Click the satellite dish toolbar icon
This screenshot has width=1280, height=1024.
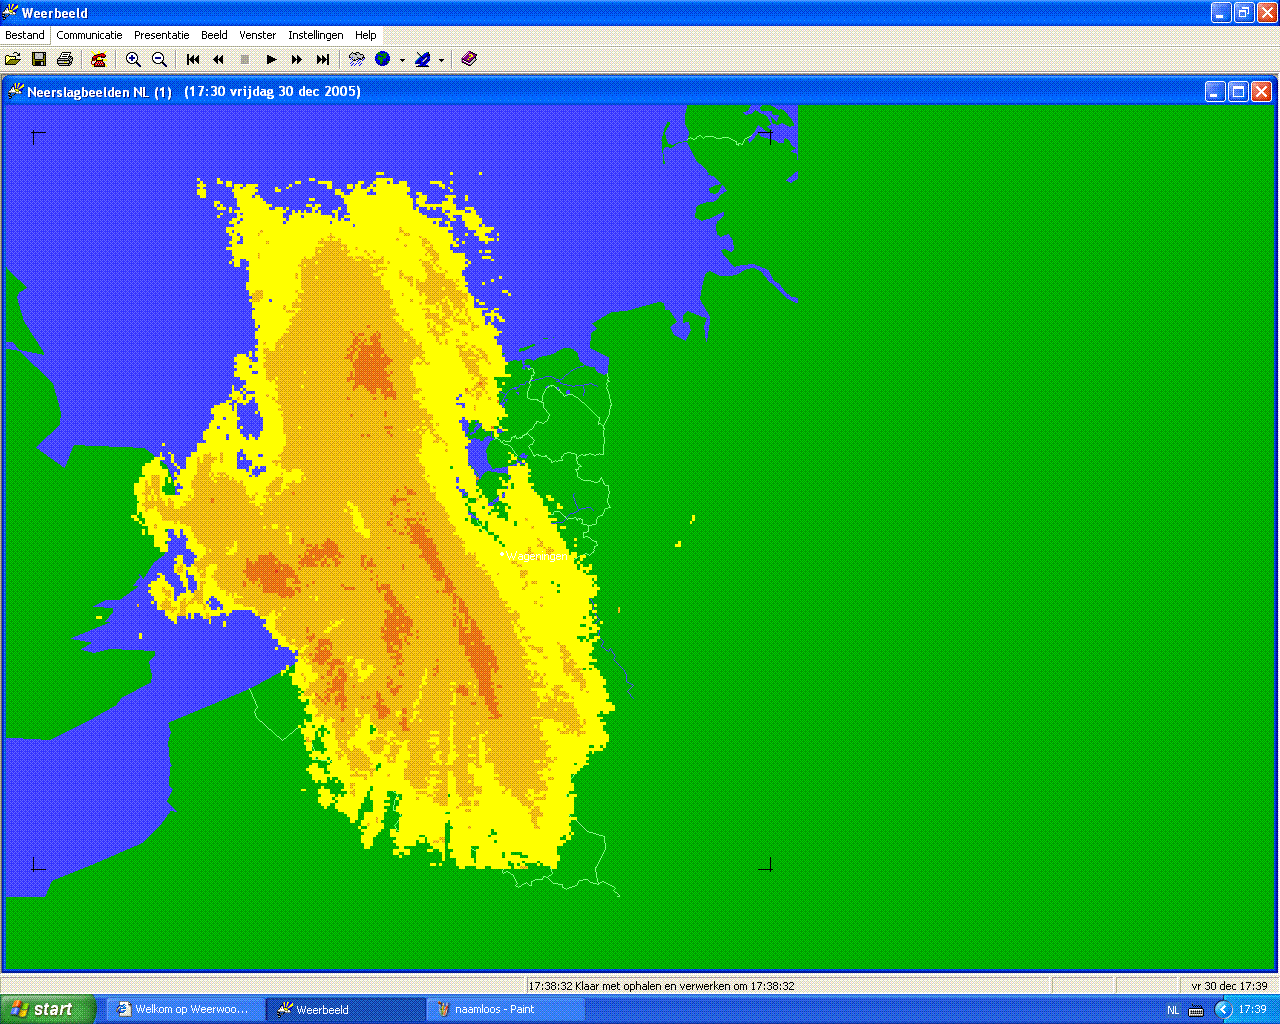[x=423, y=60]
